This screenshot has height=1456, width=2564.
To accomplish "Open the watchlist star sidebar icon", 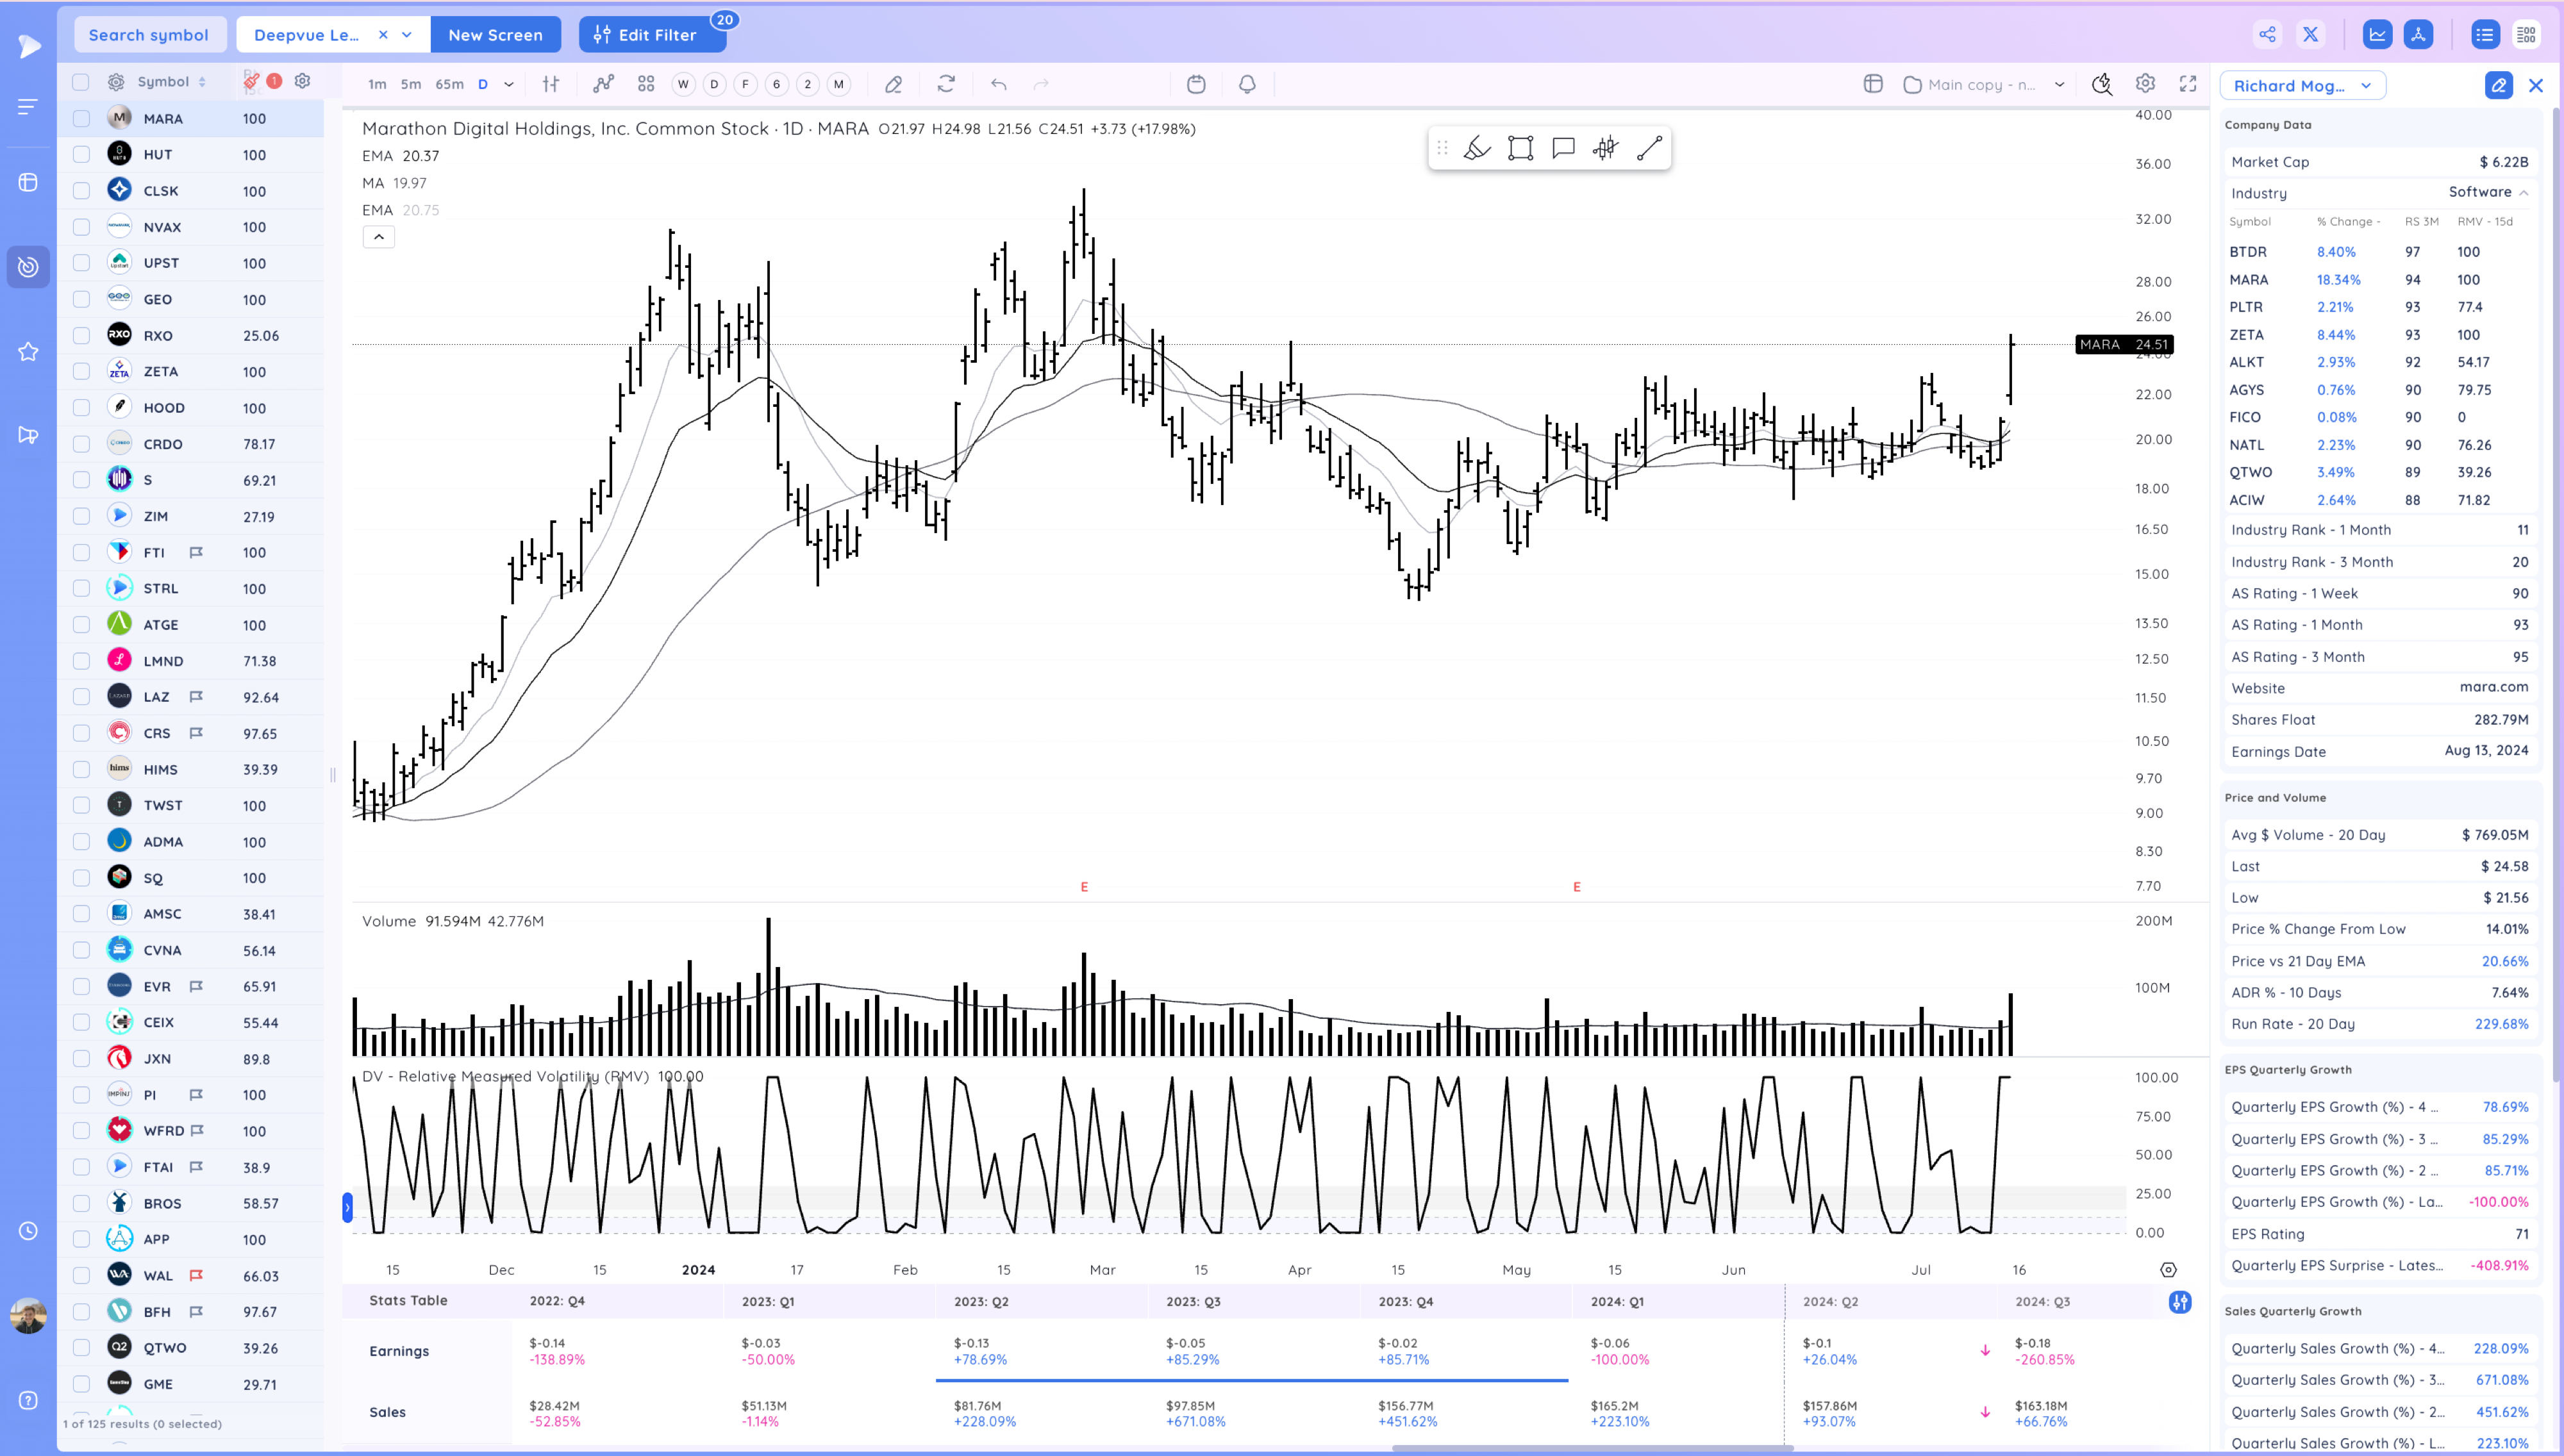I will point(28,352).
